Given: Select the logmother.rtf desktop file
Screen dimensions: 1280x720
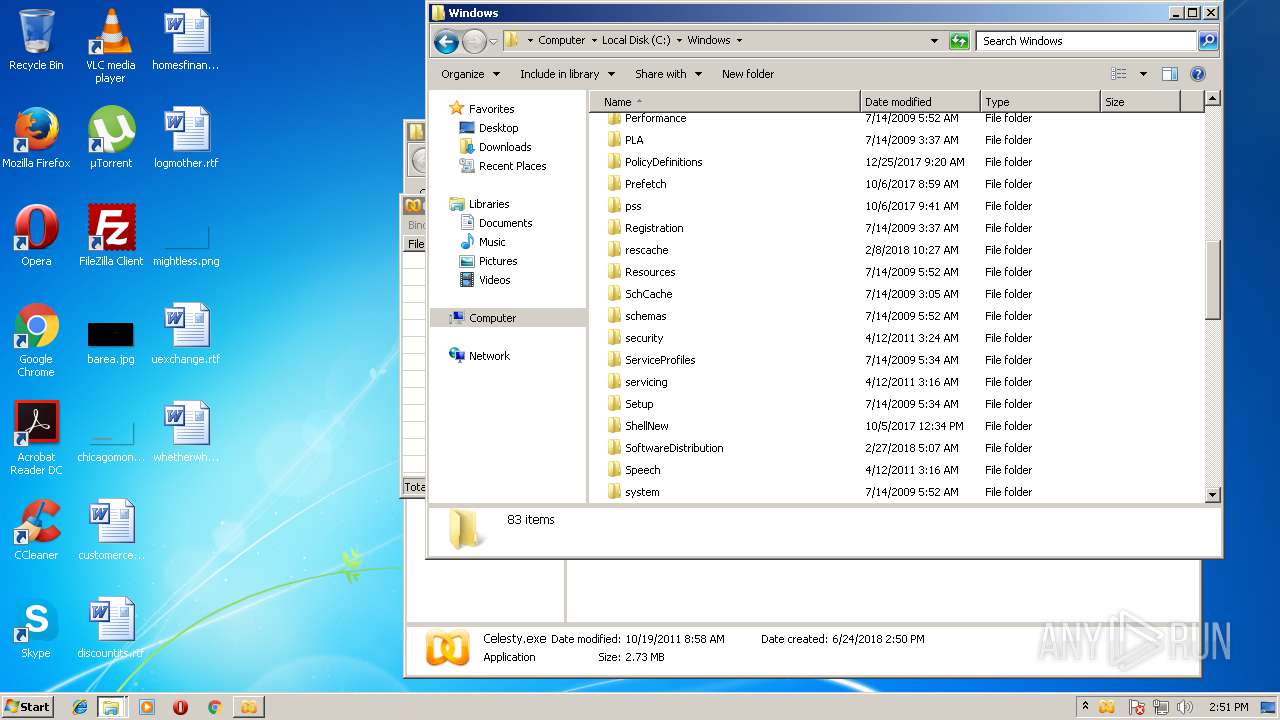Looking at the screenshot, I should click(186, 138).
